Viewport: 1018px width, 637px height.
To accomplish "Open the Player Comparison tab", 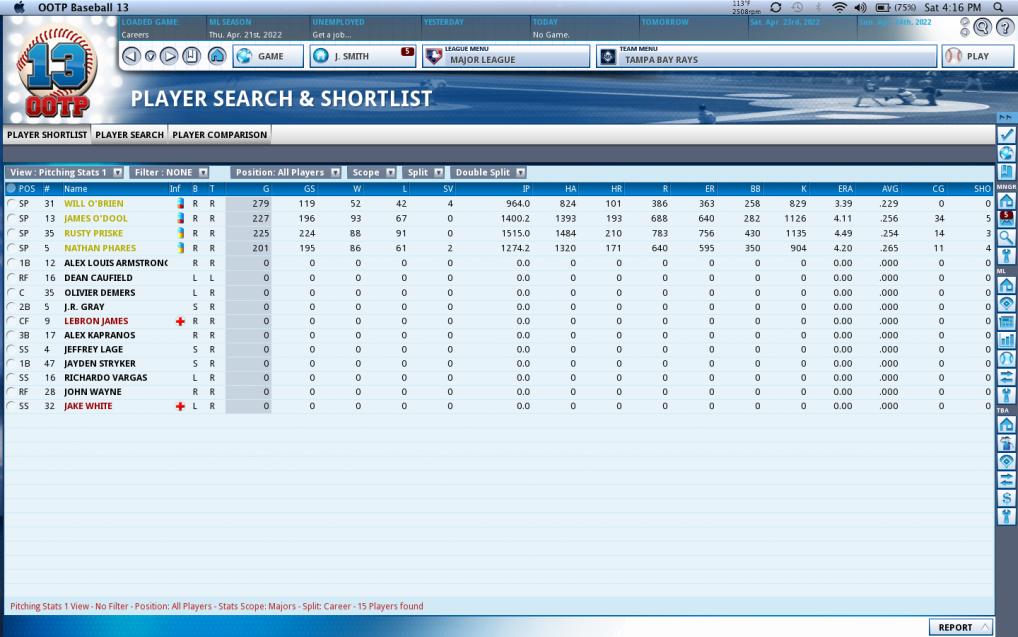I will (220, 135).
